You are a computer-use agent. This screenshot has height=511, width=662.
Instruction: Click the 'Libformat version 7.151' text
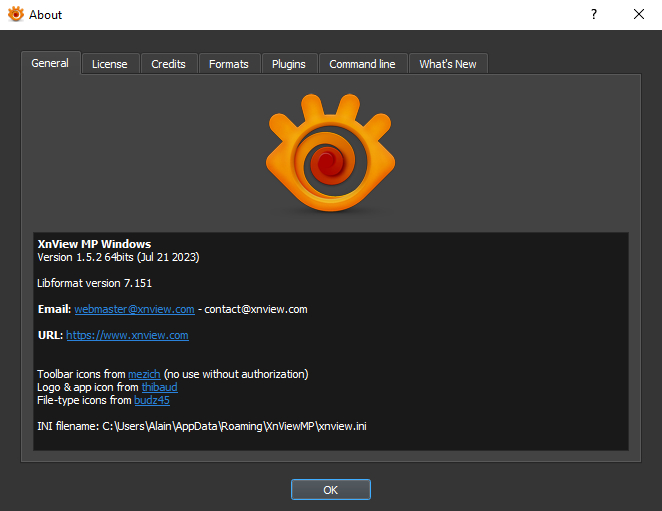(x=94, y=283)
